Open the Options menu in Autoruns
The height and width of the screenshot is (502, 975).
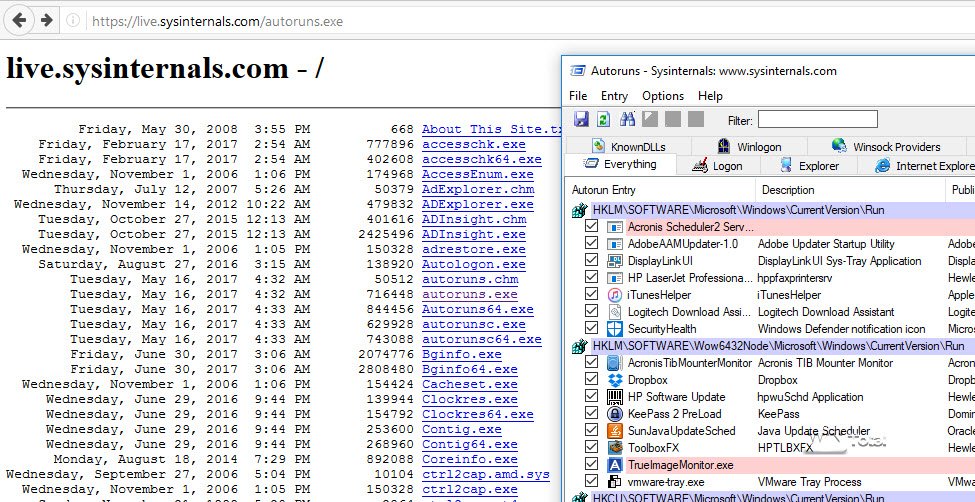click(663, 96)
